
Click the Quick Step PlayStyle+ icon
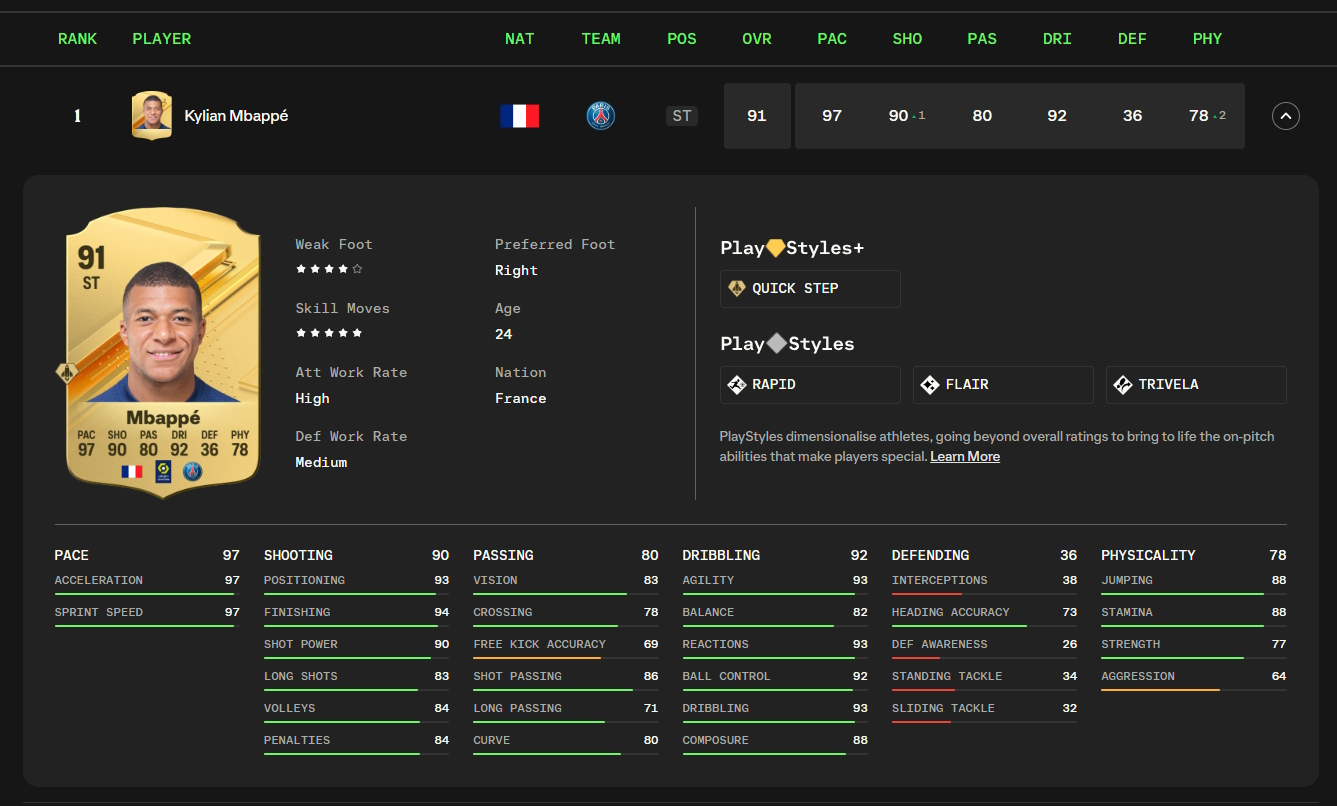click(x=737, y=289)
